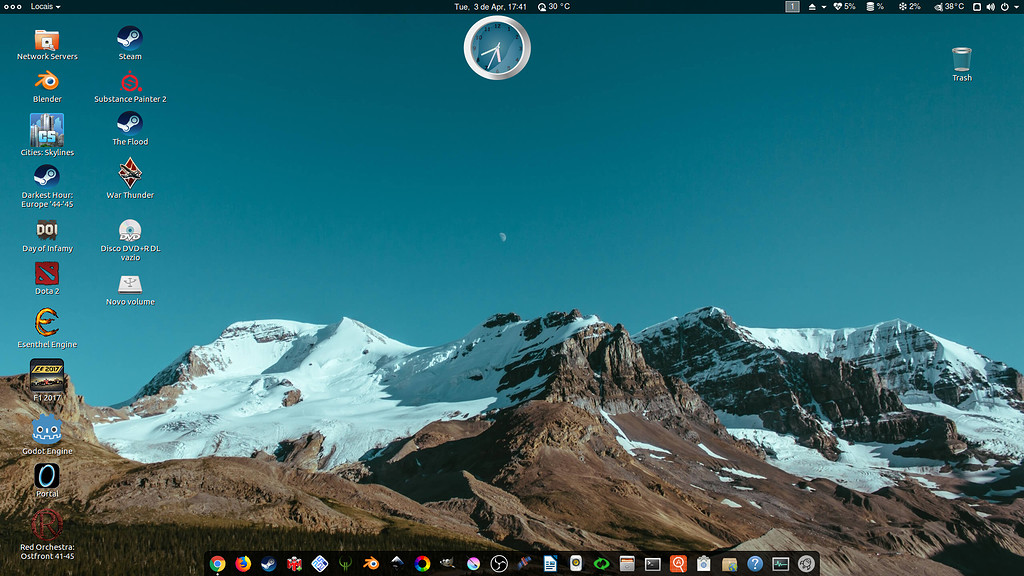
Task: Open the Locais menu in the top bar
Action: [x=45, y=7]
